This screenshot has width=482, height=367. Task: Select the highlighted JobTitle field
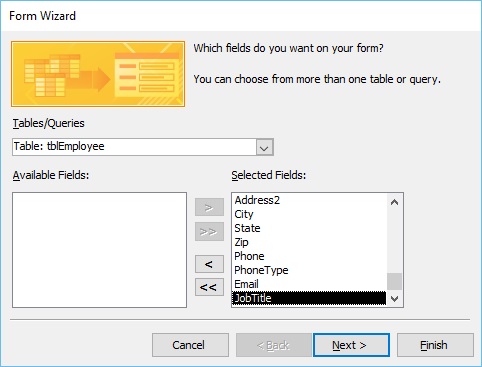click(x=309, y=298)
